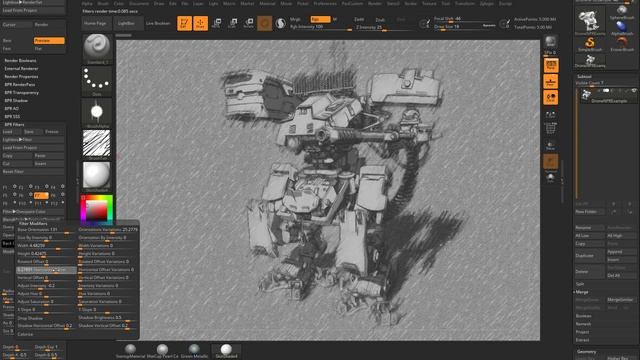Select the DroneNPRExample tool thumbnail
640x360 pixels.
pos(589,21)
